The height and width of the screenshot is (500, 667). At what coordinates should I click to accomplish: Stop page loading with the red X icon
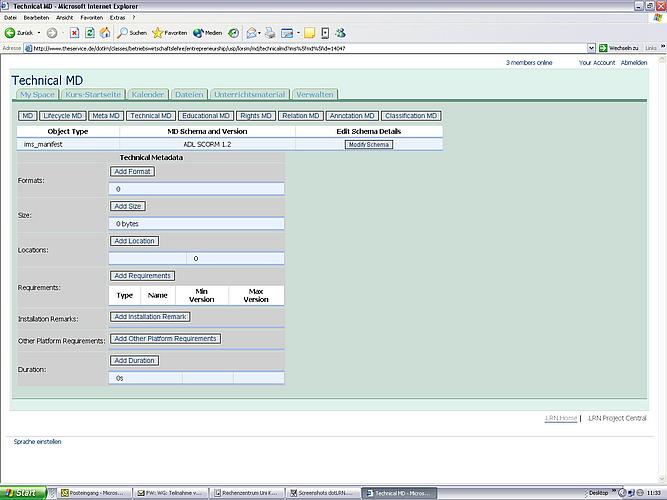(74, 33)
